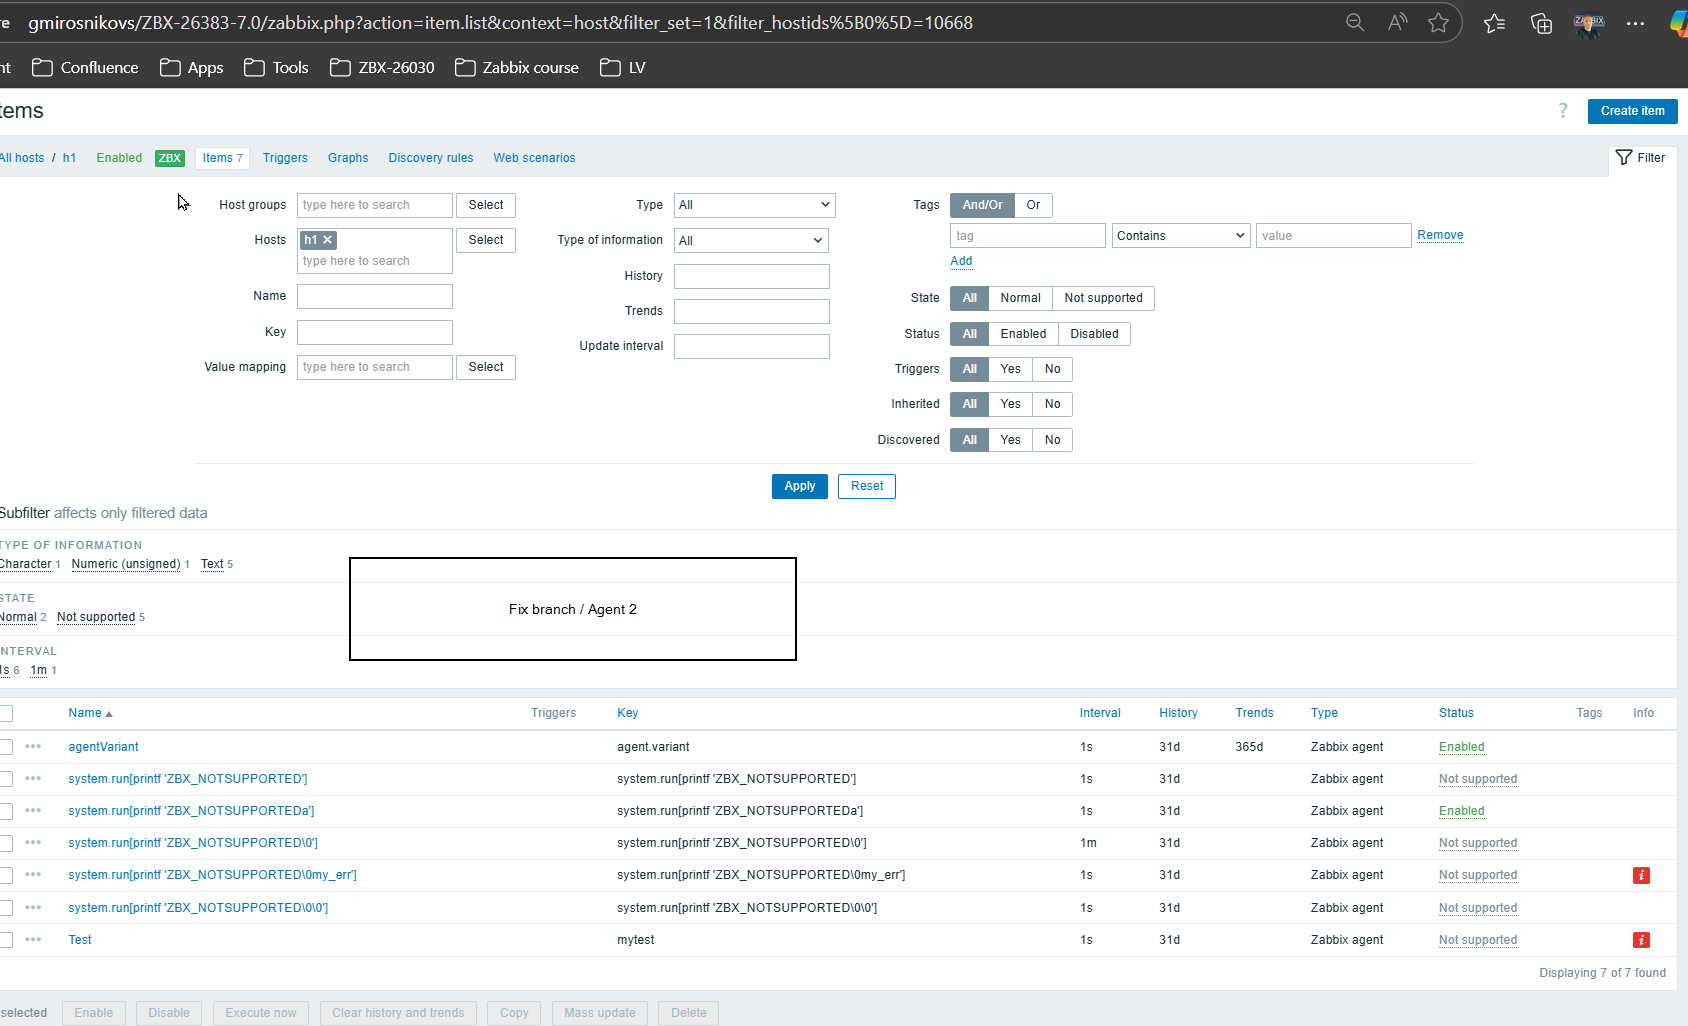This screenshot has height=1026, width=1688.
Task: Open the tag operator Contains dropdown
Action: 1180,236
